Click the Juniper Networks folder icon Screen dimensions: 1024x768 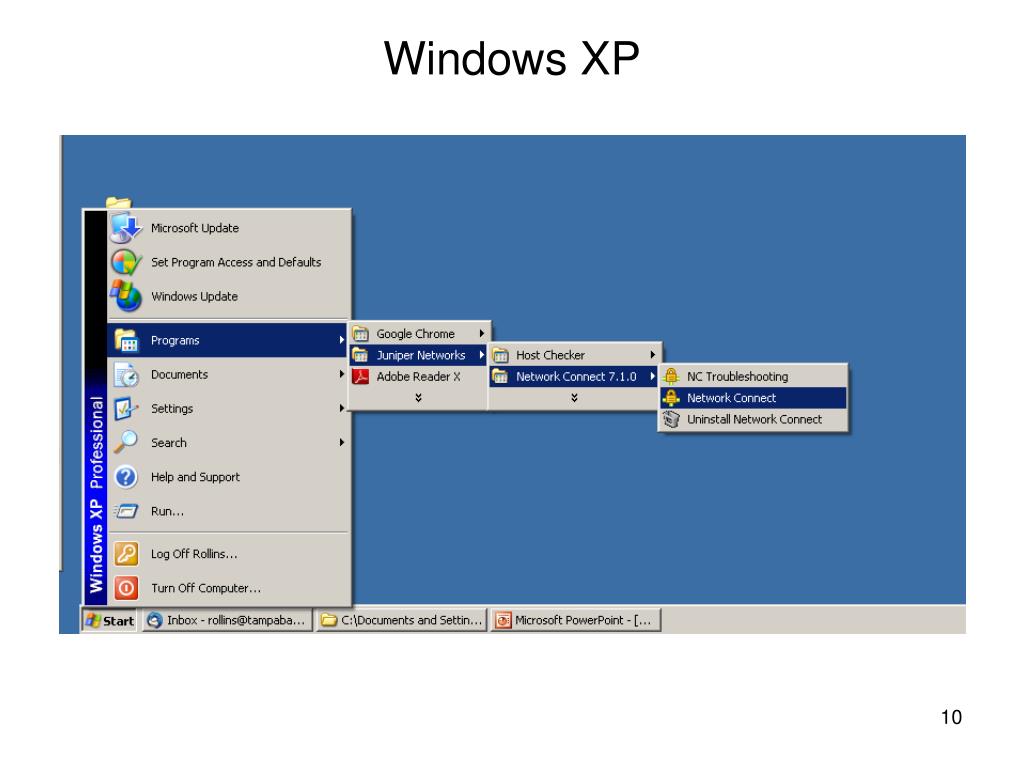(x=361, y=355)
